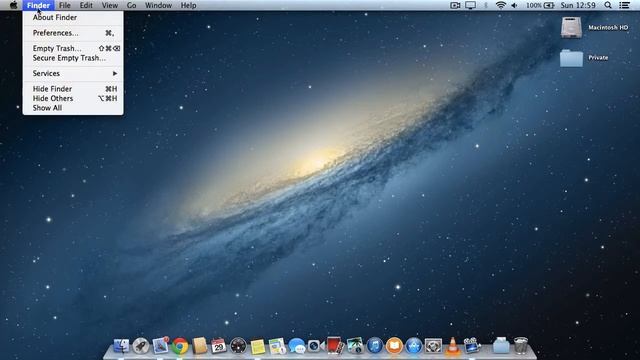
Task: Open Finder from the dock
Action: coord(121,346)
